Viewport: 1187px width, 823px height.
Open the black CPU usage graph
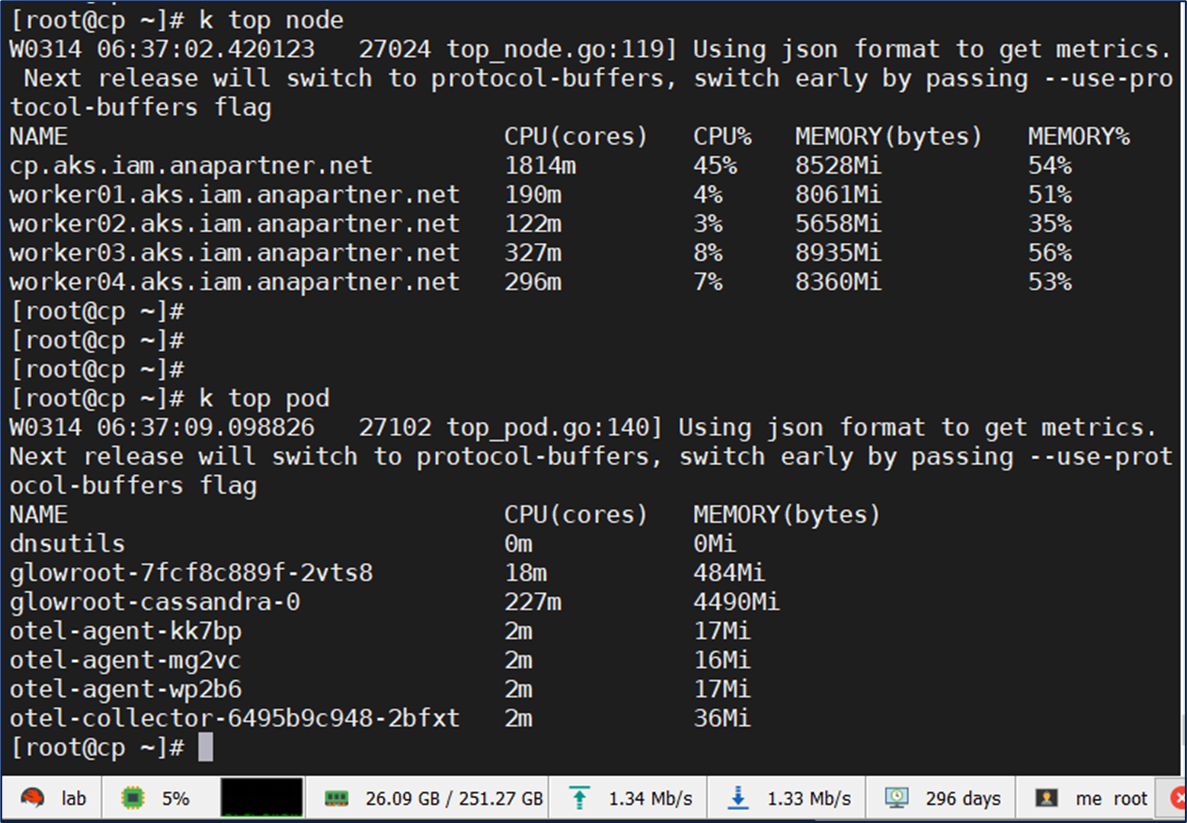pyautogui.click(x=262, y=798)
